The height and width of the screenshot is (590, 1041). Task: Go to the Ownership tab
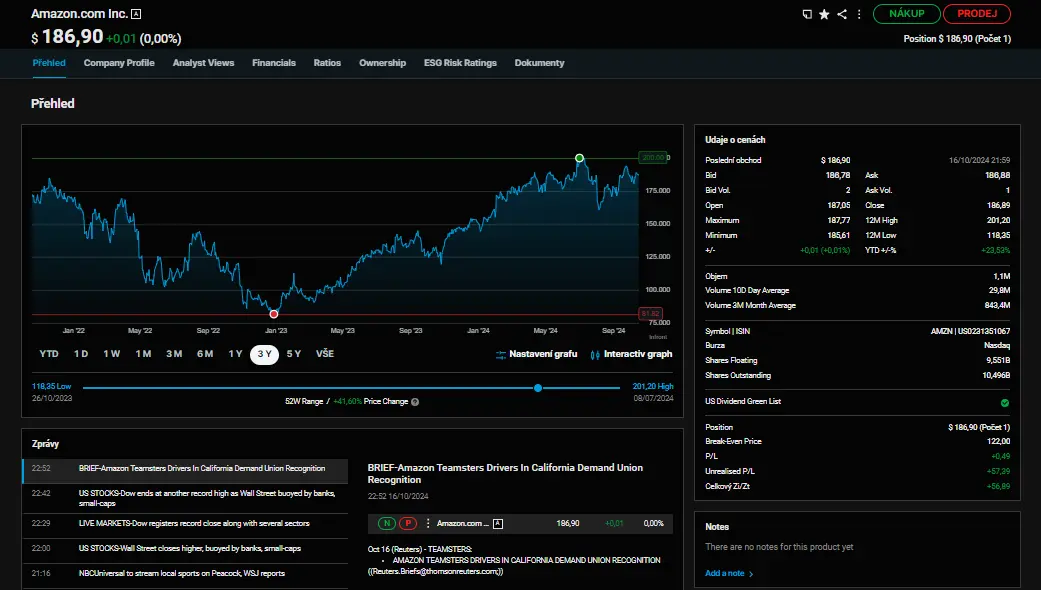[x=382, y=62]
